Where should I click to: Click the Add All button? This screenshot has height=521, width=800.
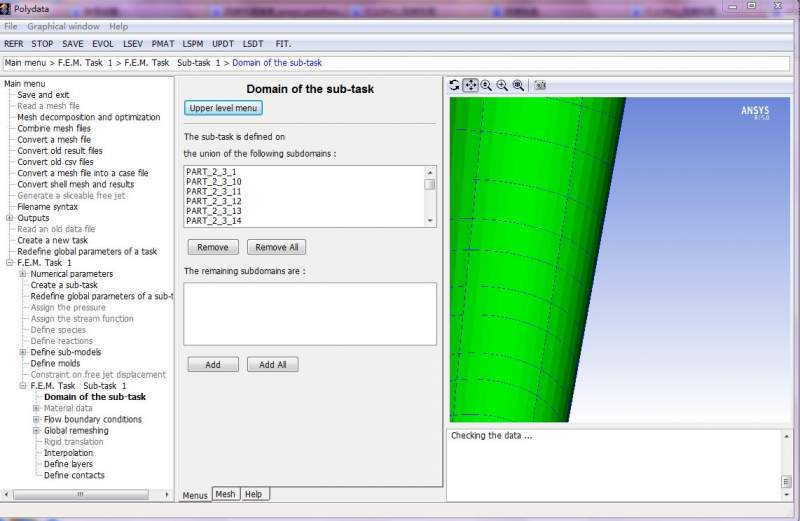pyautogui.click(x=273, y=365)
